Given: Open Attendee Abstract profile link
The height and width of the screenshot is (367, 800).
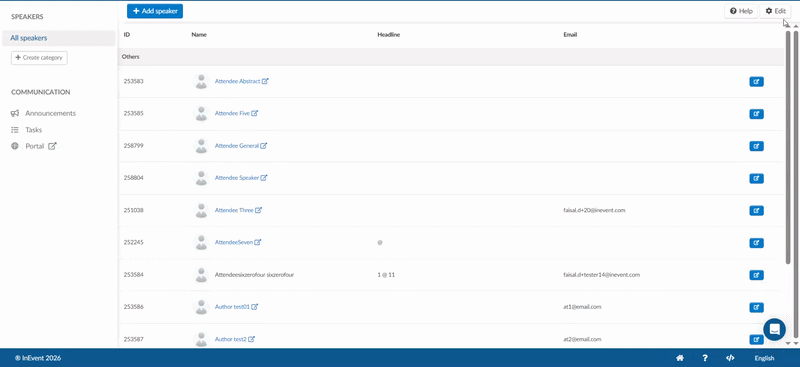Looking at the screenshot, I should tap(241, 81).
